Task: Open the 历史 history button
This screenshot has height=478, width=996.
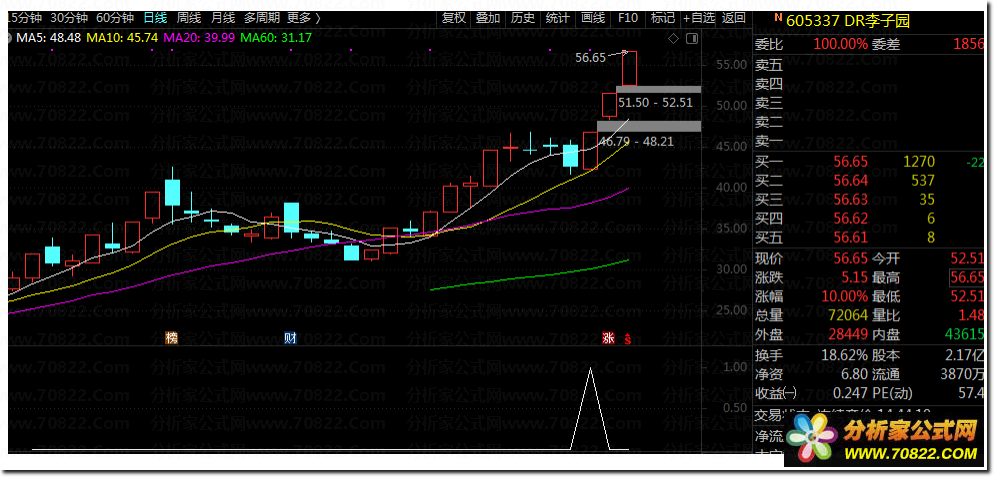Action: pyautogui.click(x=523, y=18)
